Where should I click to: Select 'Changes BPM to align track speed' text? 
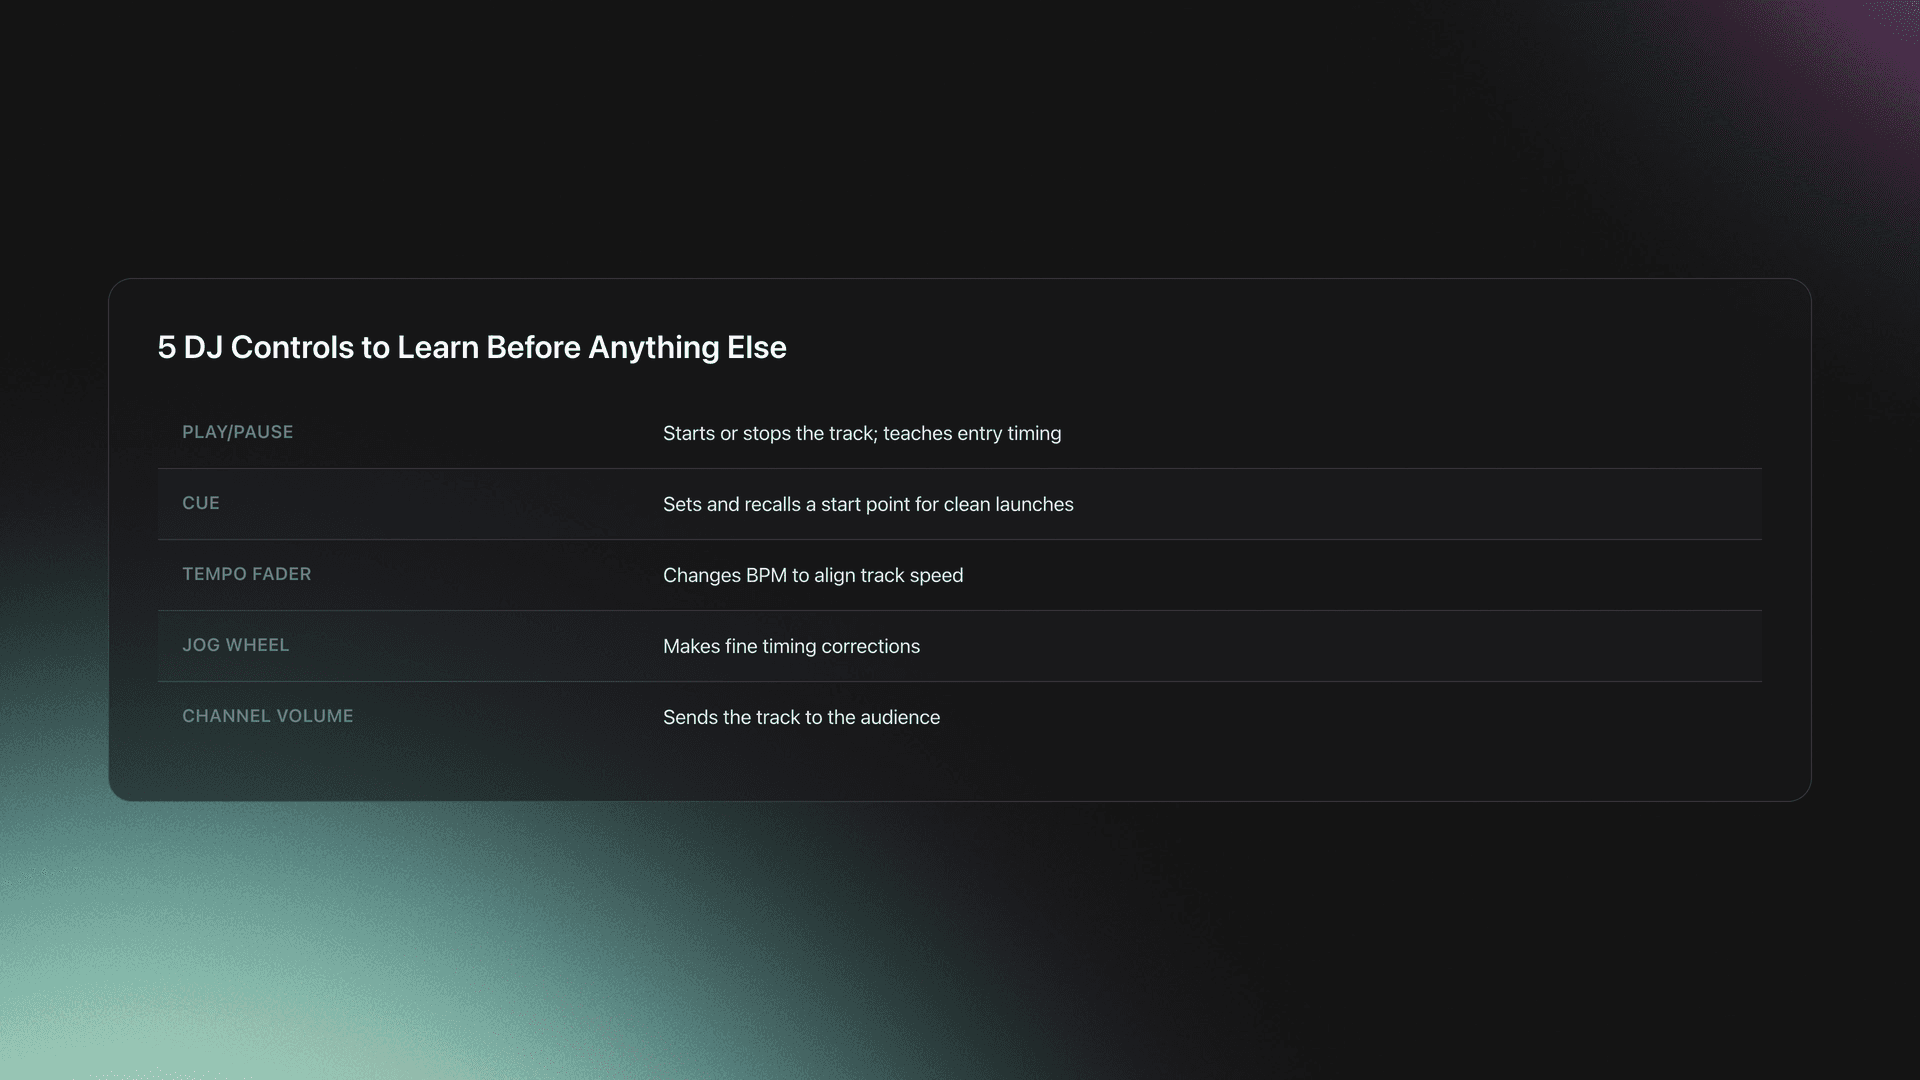click(x=812, y=575)
